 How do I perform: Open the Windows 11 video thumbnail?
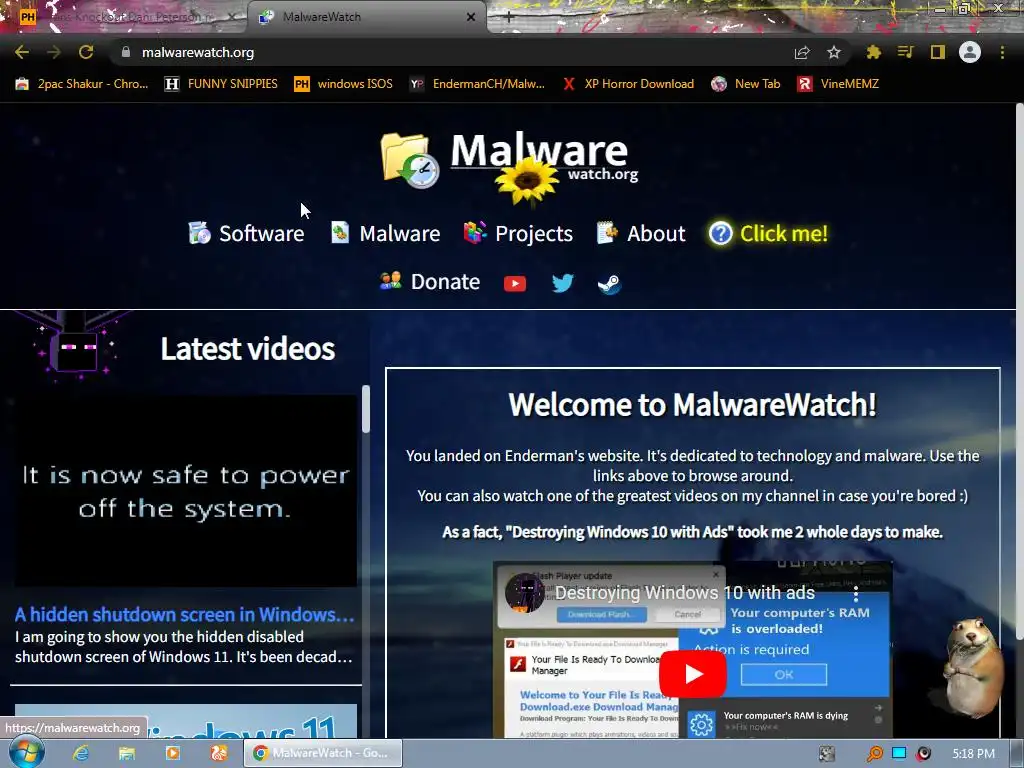point(186,721)
